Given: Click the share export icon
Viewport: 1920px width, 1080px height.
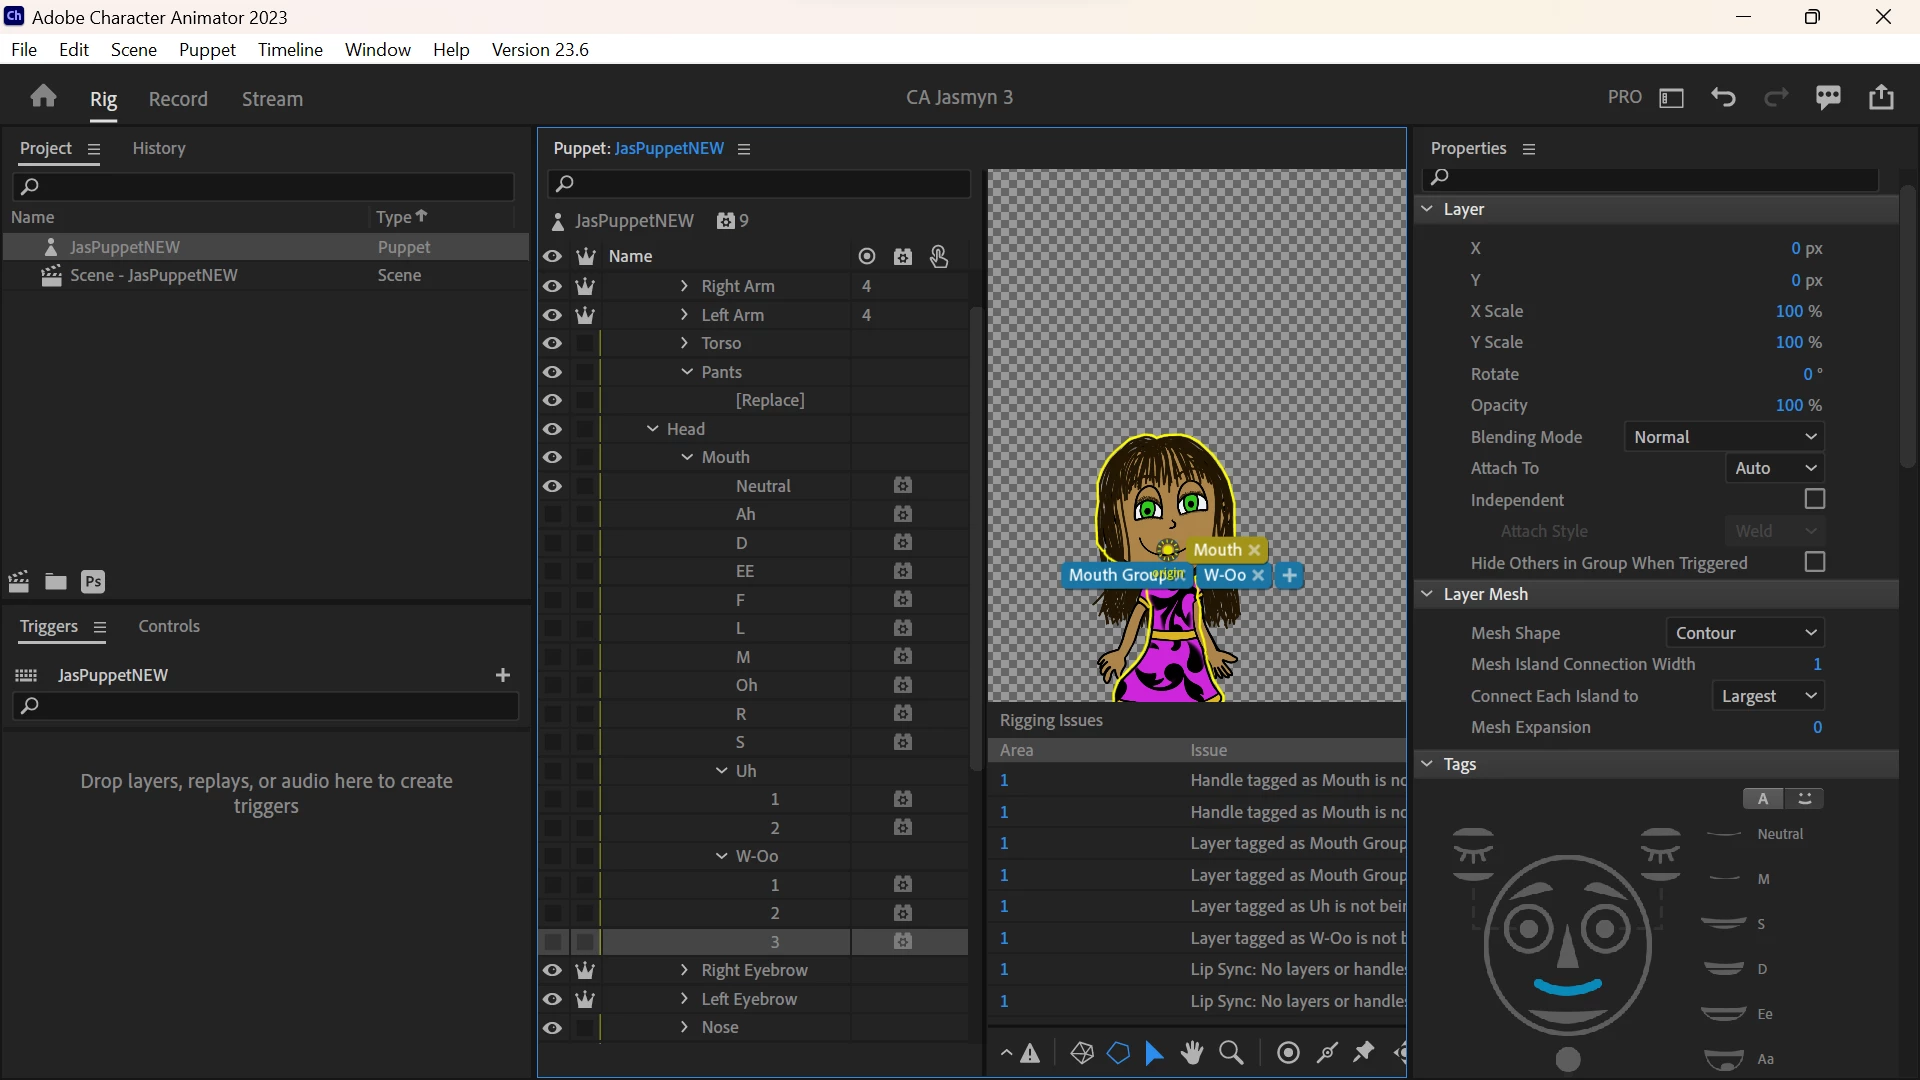Looking at the screenshot, I should pos(1881,97).
